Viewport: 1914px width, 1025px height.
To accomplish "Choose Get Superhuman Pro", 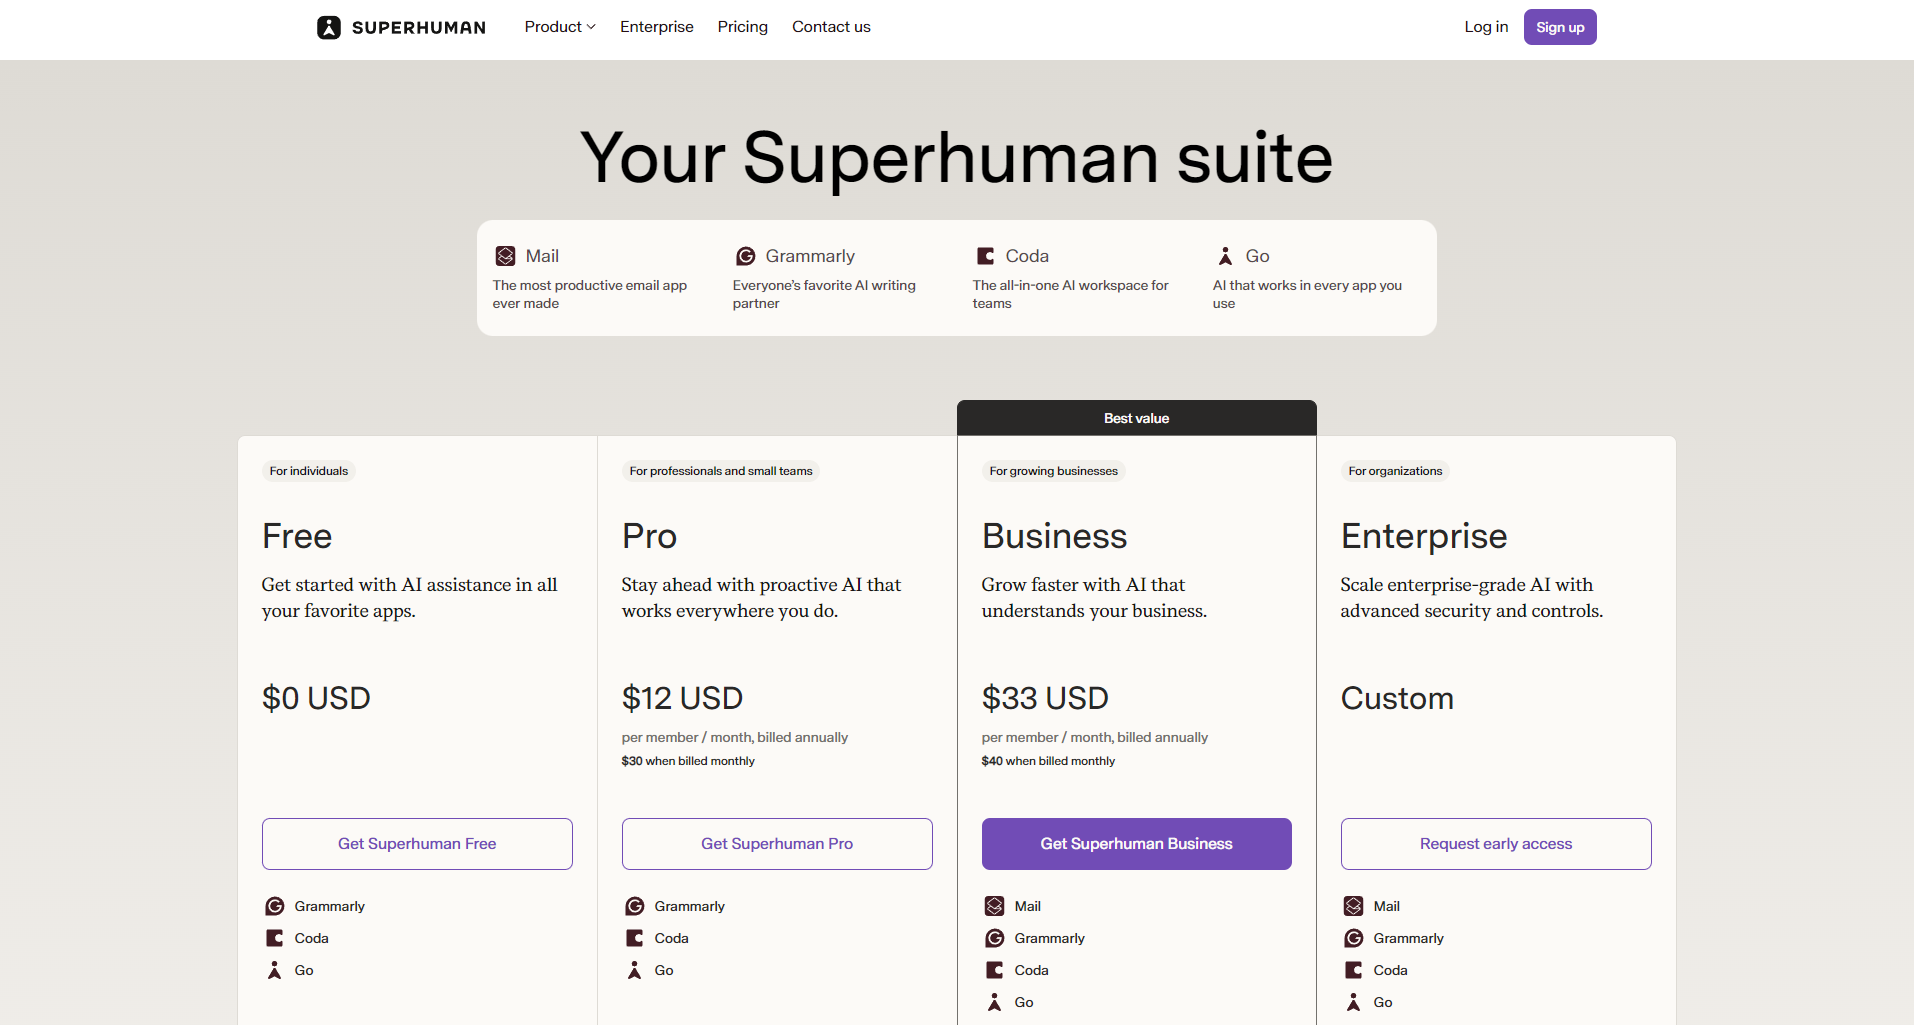I will (777, 844).
